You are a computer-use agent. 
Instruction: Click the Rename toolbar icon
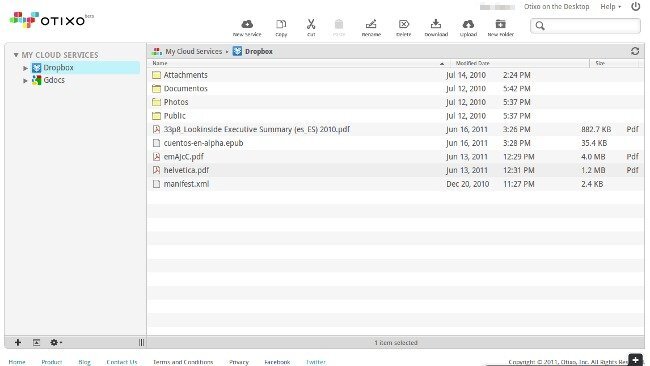371,24
